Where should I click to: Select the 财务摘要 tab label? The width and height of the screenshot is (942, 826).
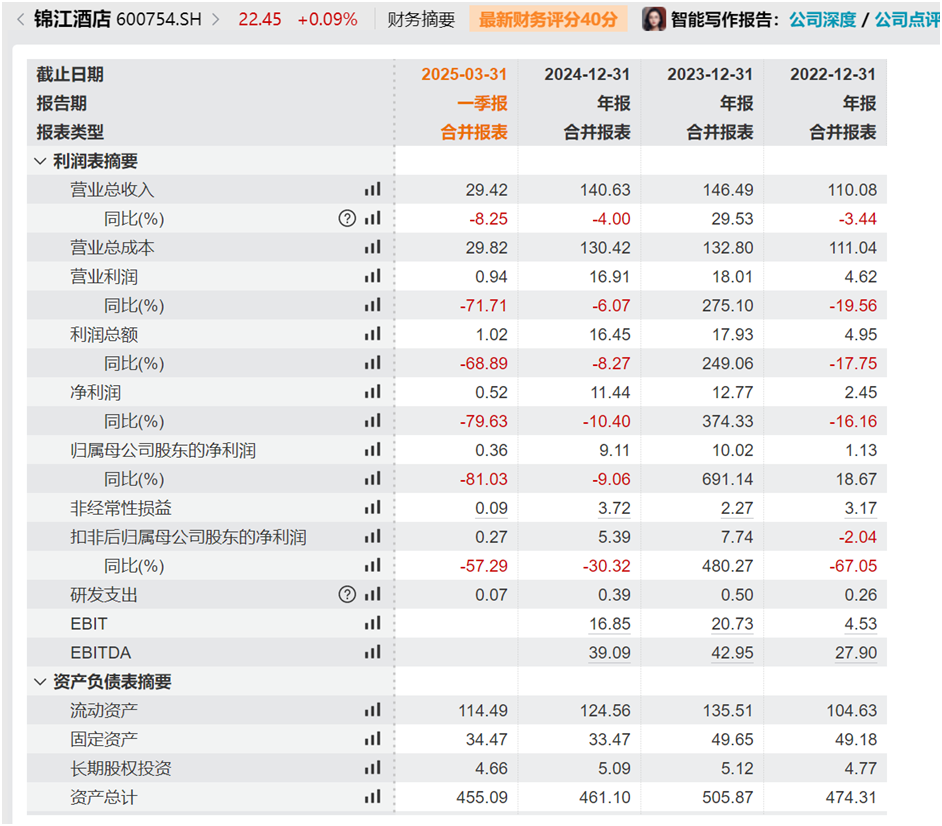pos(421,19)
